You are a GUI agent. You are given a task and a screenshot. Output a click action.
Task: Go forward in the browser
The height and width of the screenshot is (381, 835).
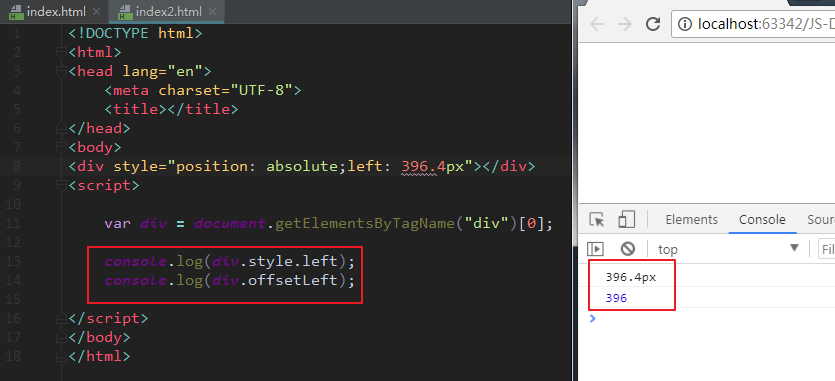[624, 24]
